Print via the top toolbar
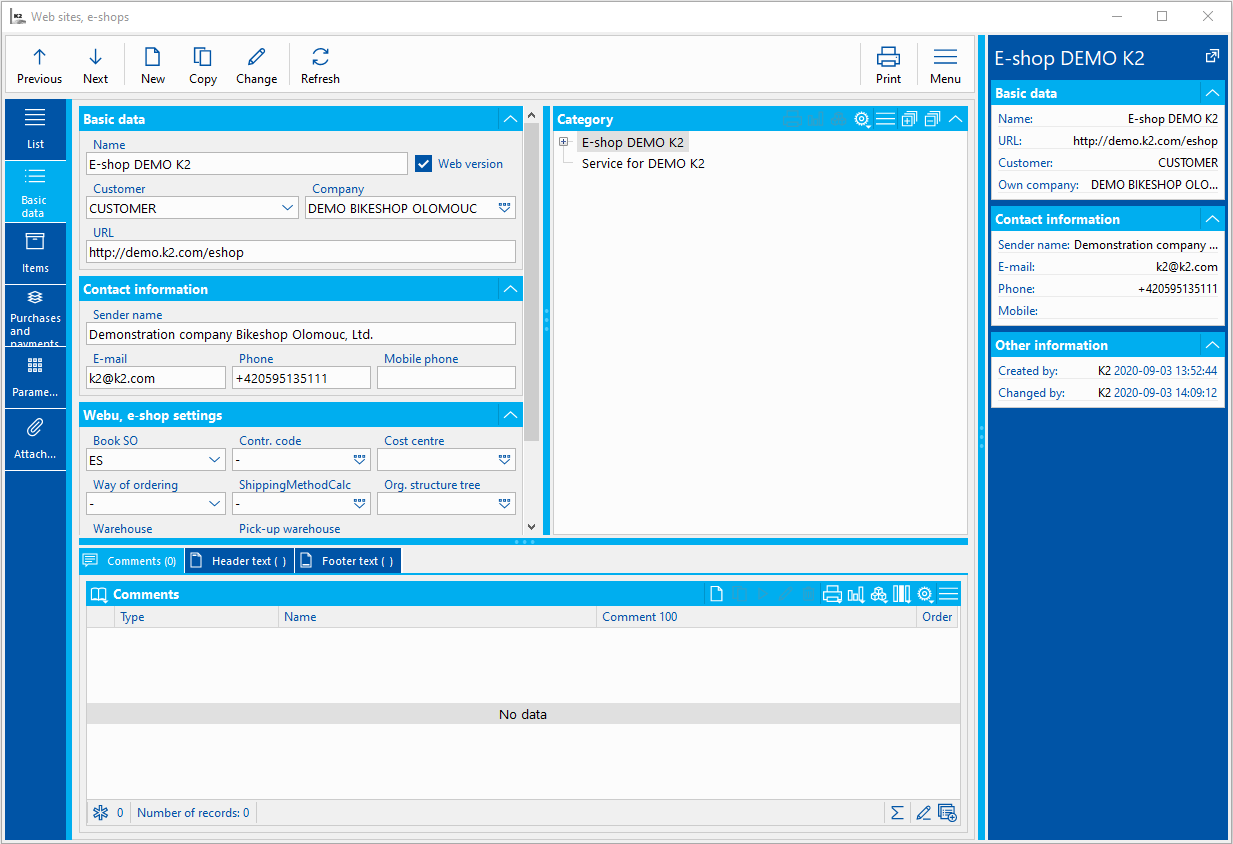Image resolution: width=1233 pixels, height=844 pixels. 888,65
